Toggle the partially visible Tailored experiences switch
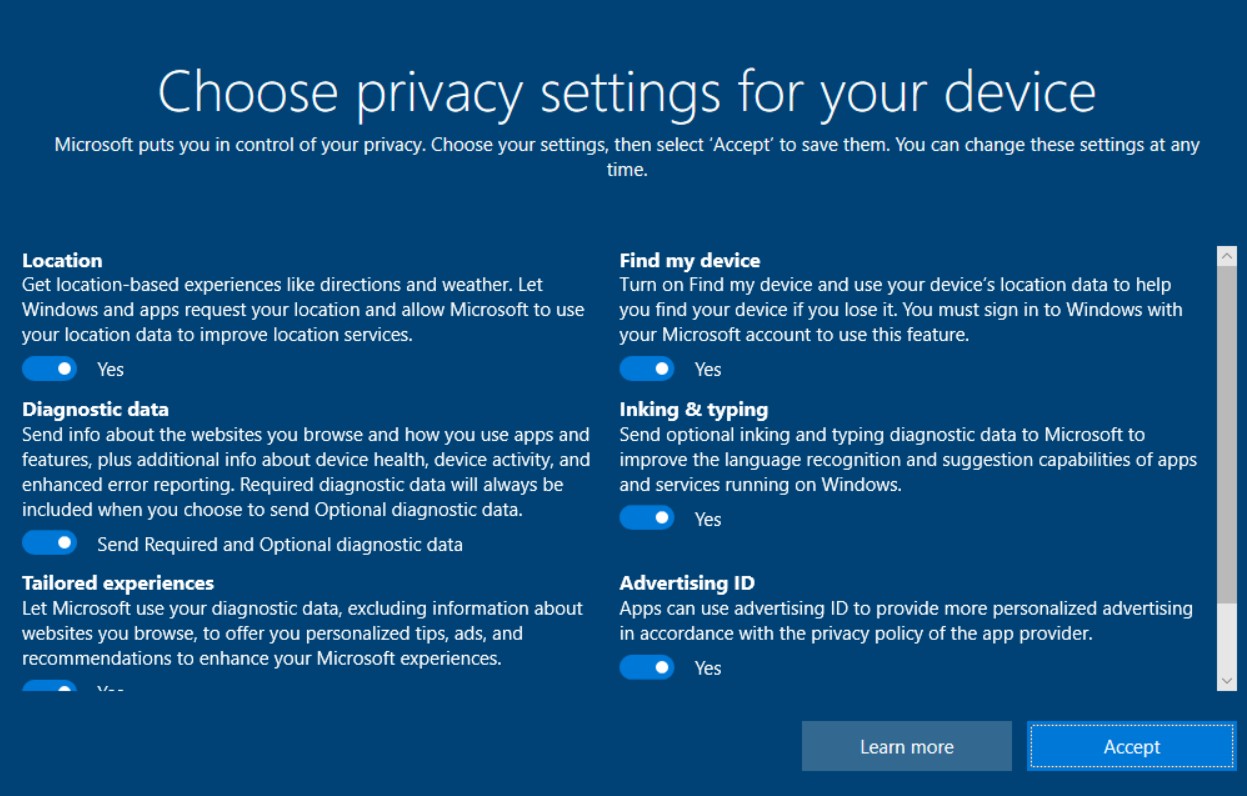 pos(49,687)
